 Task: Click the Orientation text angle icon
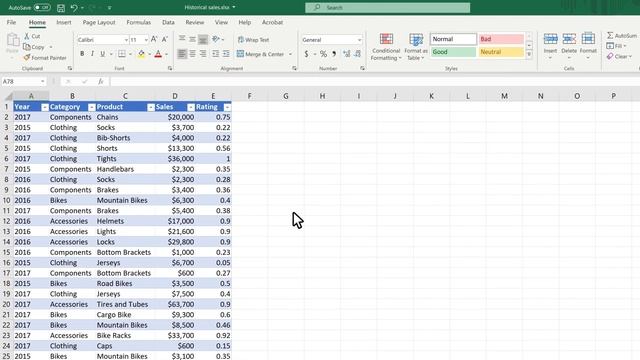[216, 39]
